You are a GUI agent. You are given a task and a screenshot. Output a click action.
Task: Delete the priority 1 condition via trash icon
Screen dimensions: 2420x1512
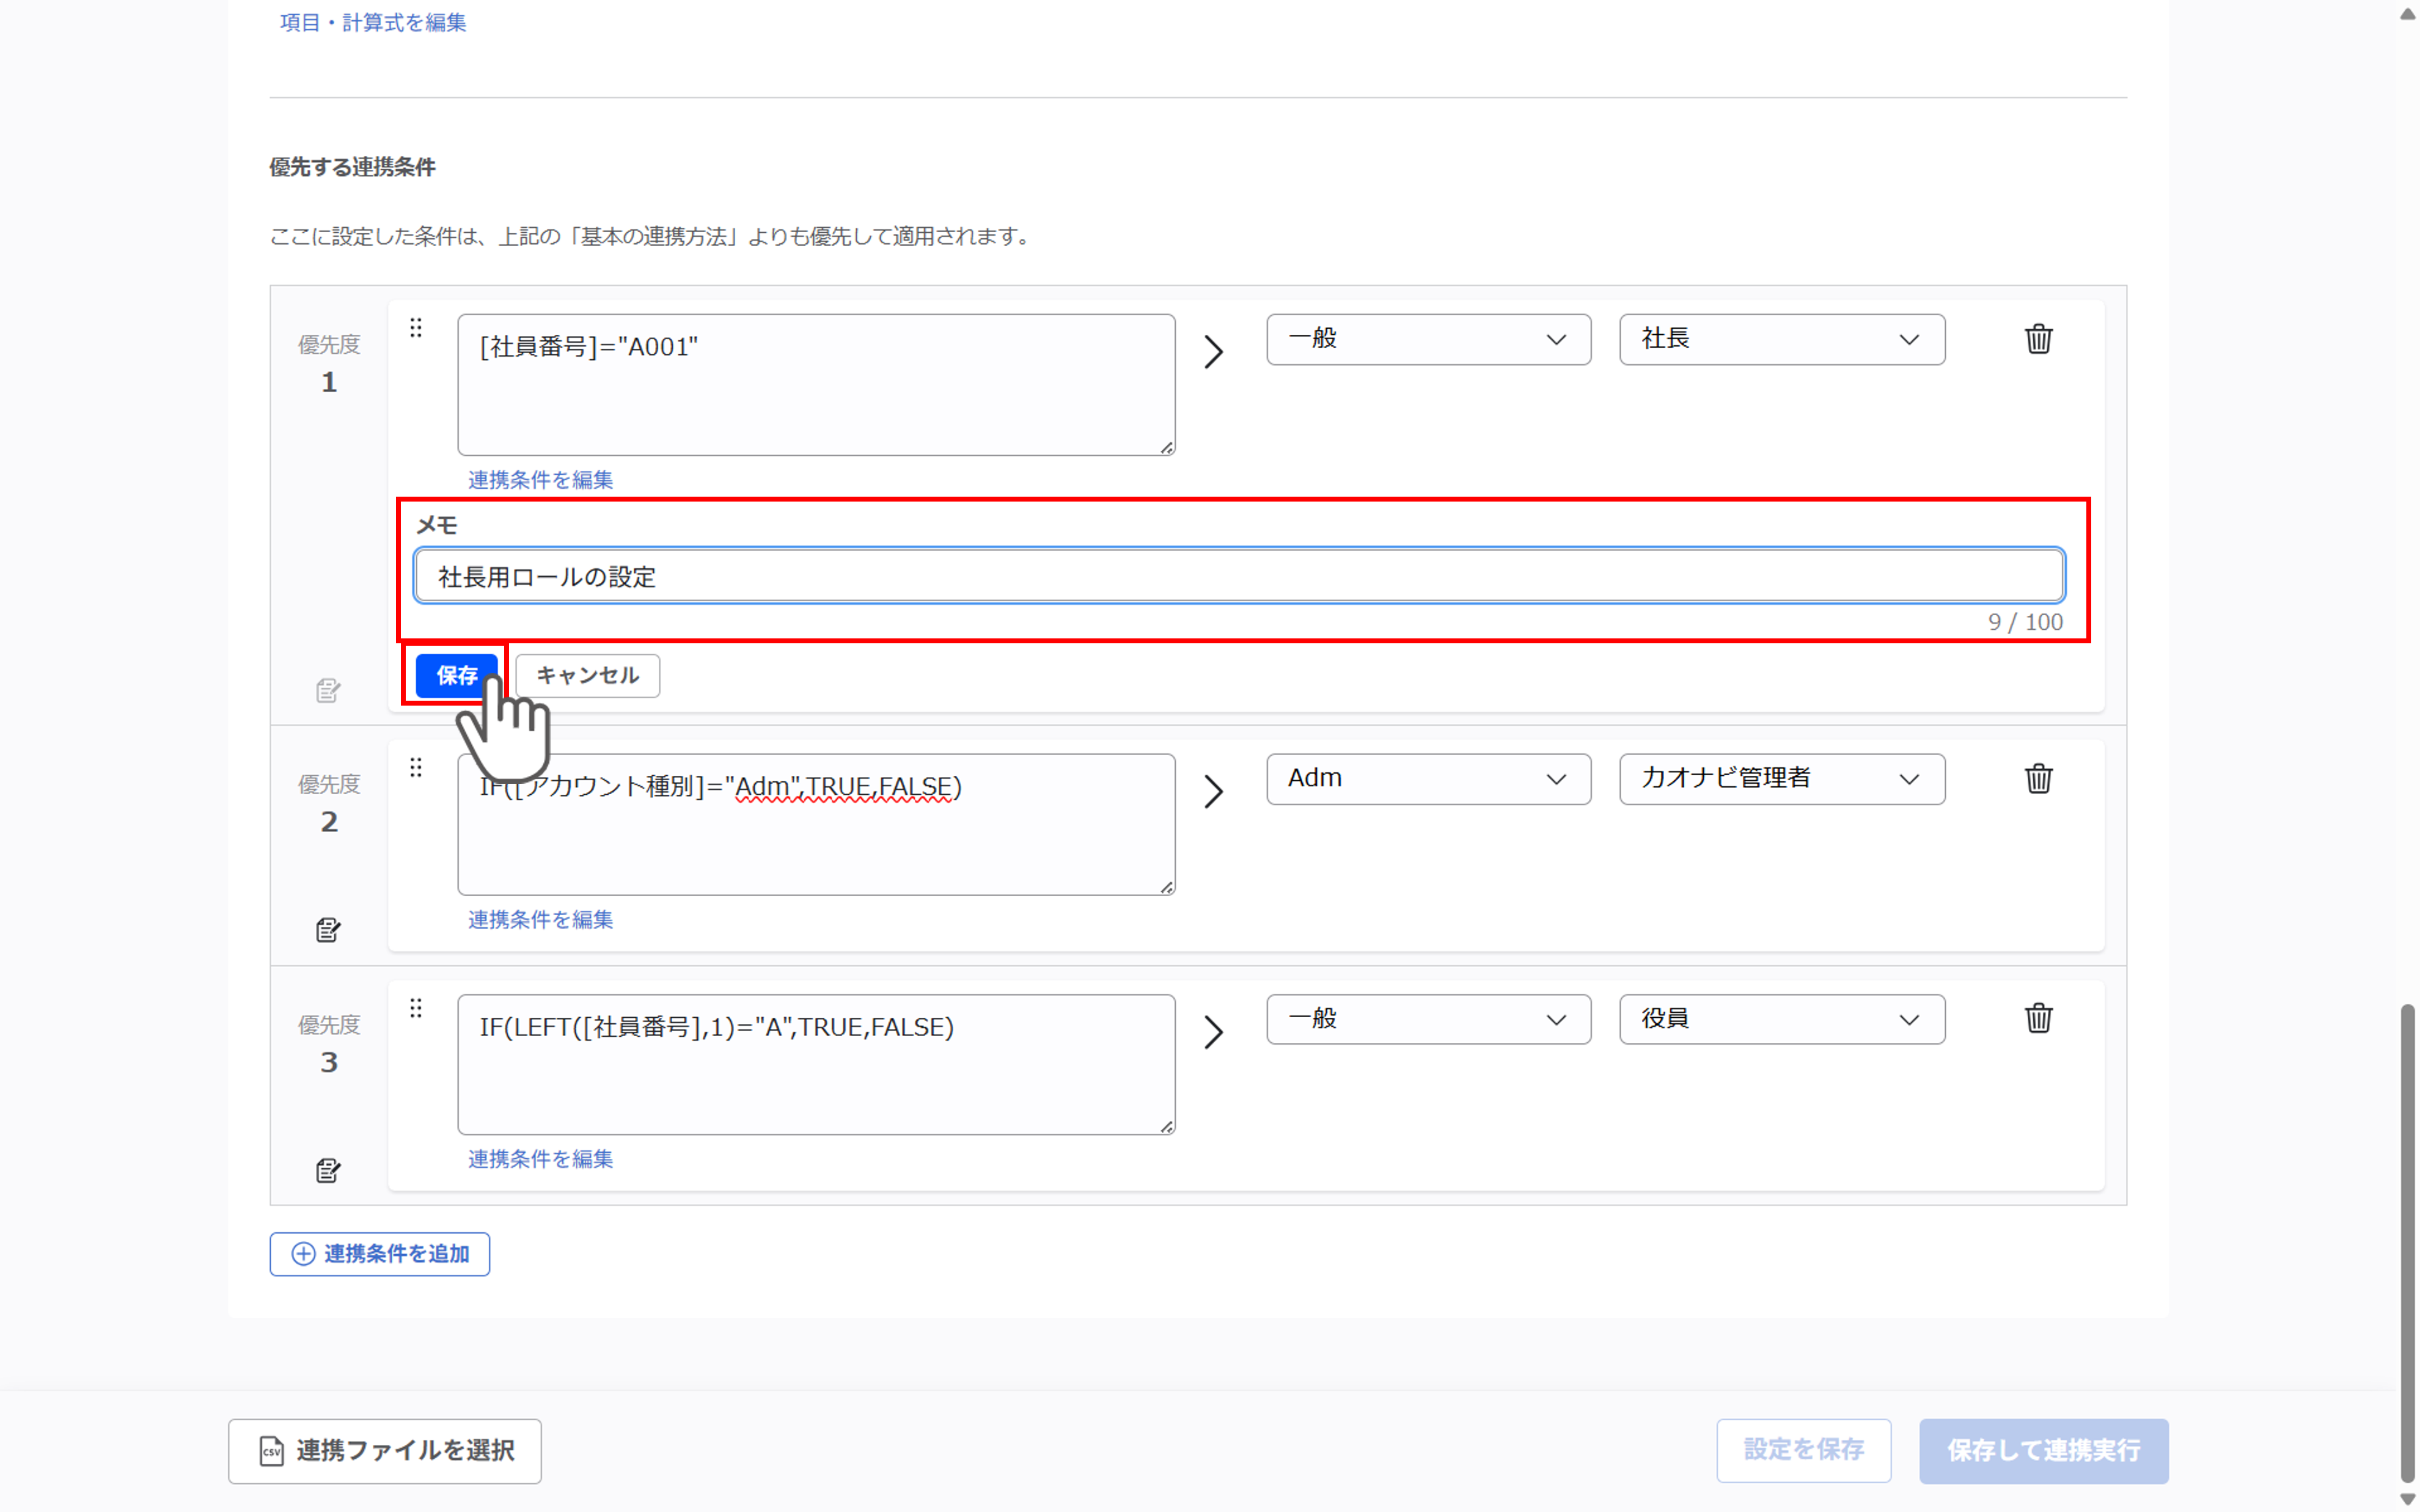(x=2038, y=339)
